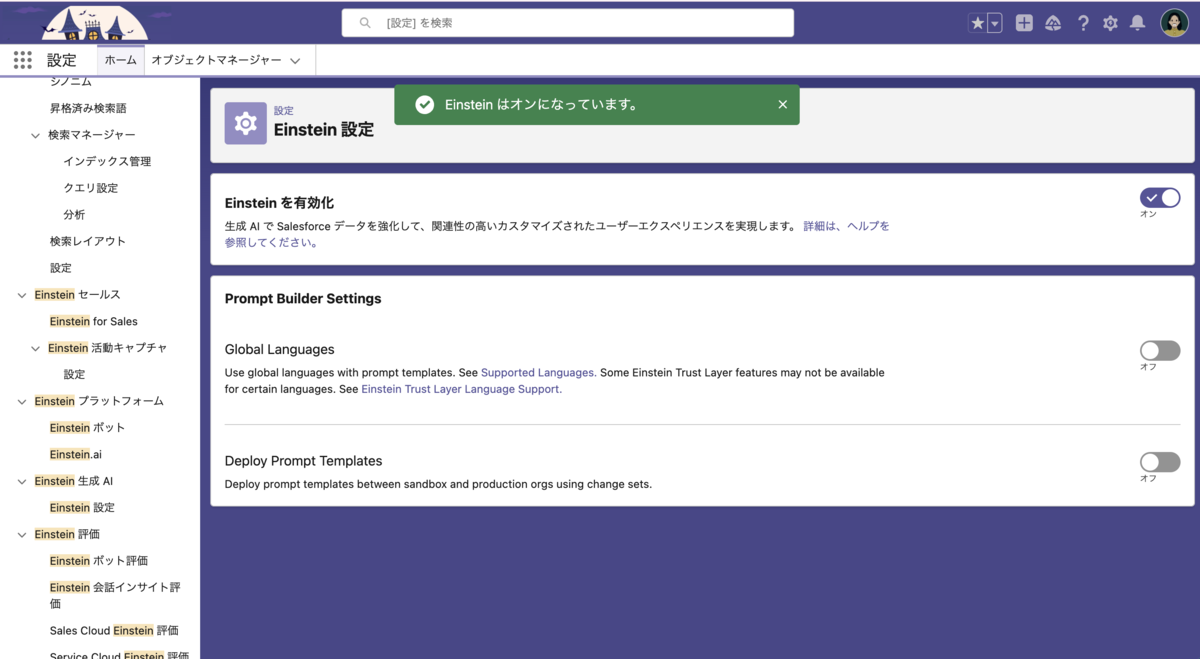Screen dimensions: 1200x659
Task: Open インデックス管理 in the sidebar
Action: [x=107, y=161]
